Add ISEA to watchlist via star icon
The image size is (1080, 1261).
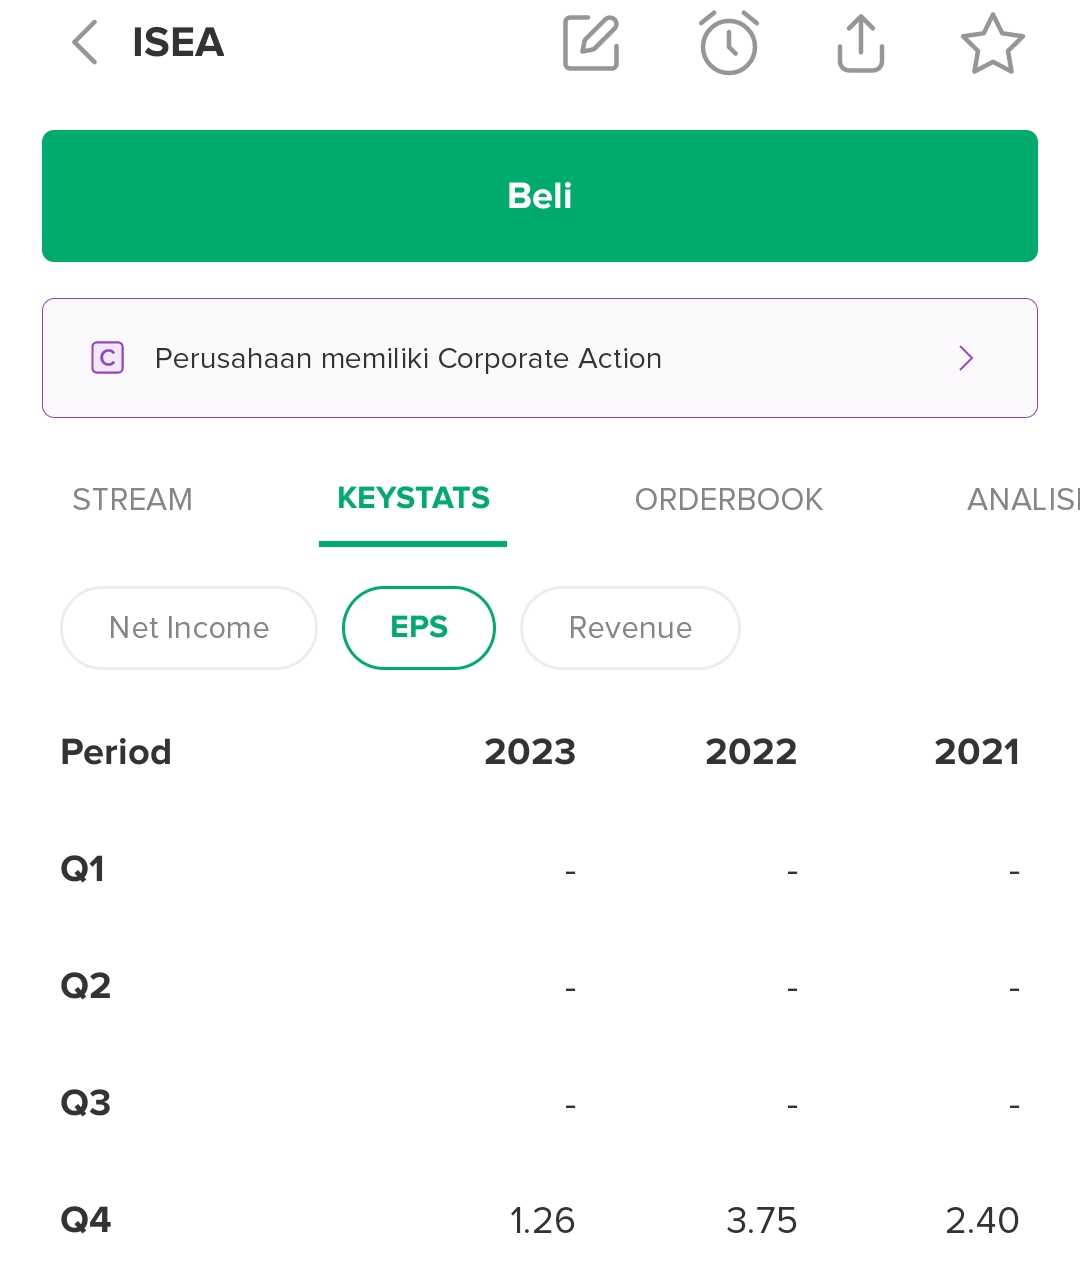click(993, 44)
